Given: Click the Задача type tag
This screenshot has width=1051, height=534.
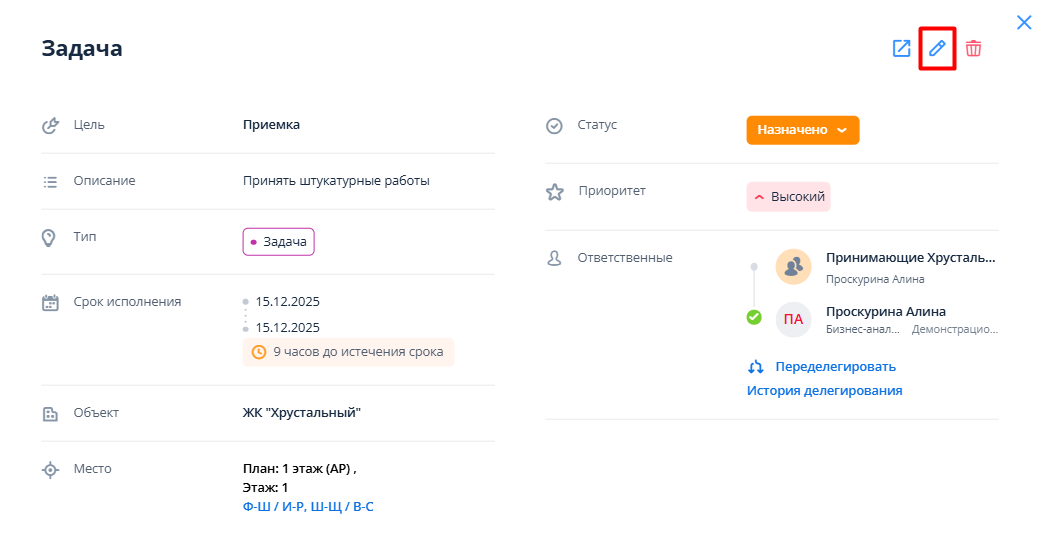Looking at the screenshot, I should (x=278, y=242).
